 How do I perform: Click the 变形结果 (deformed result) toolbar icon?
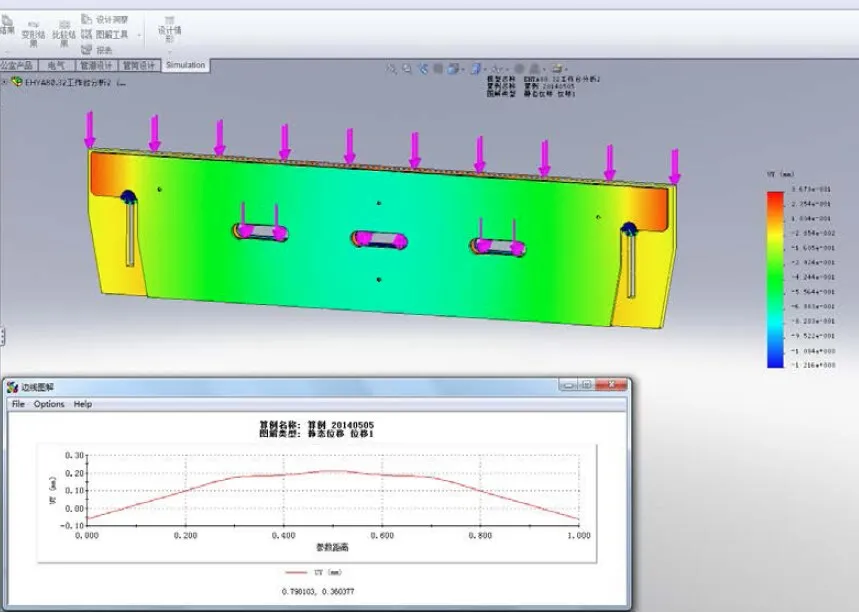(34, 32)
